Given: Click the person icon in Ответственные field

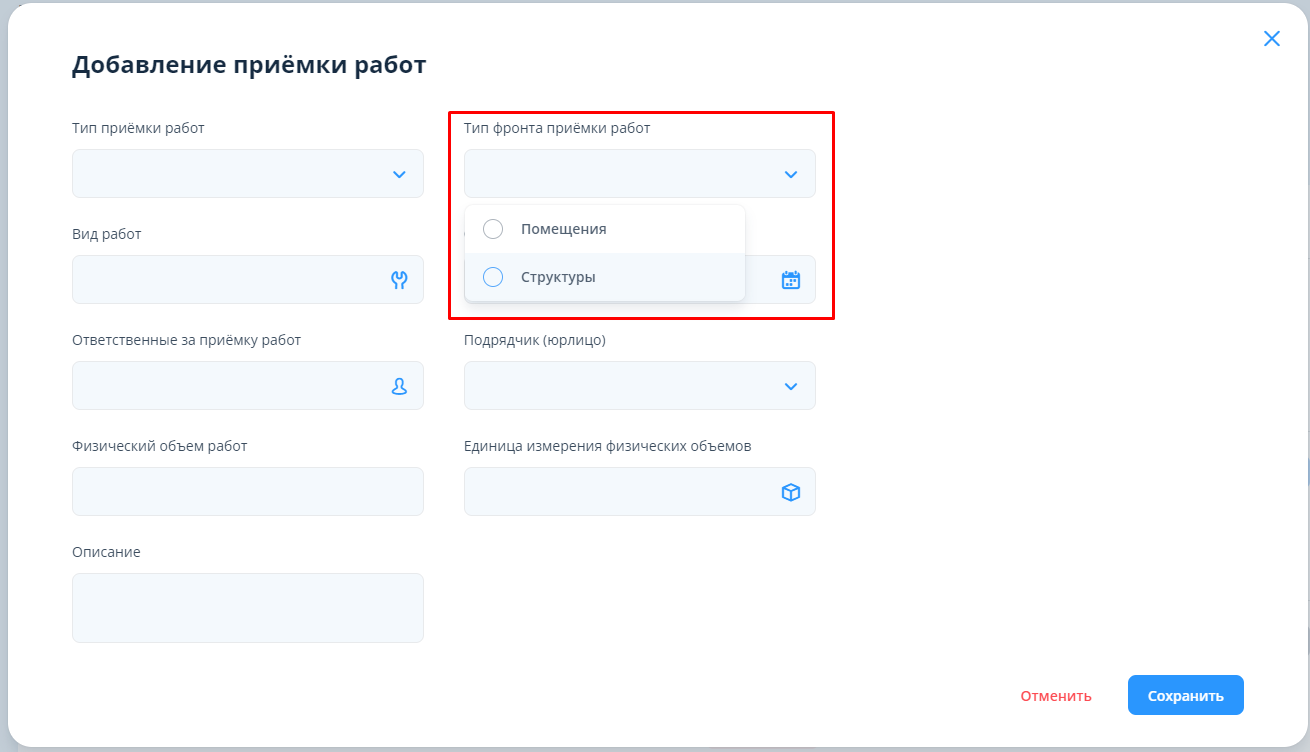Looking at the screenshot, I should click(x=399, y=386).
